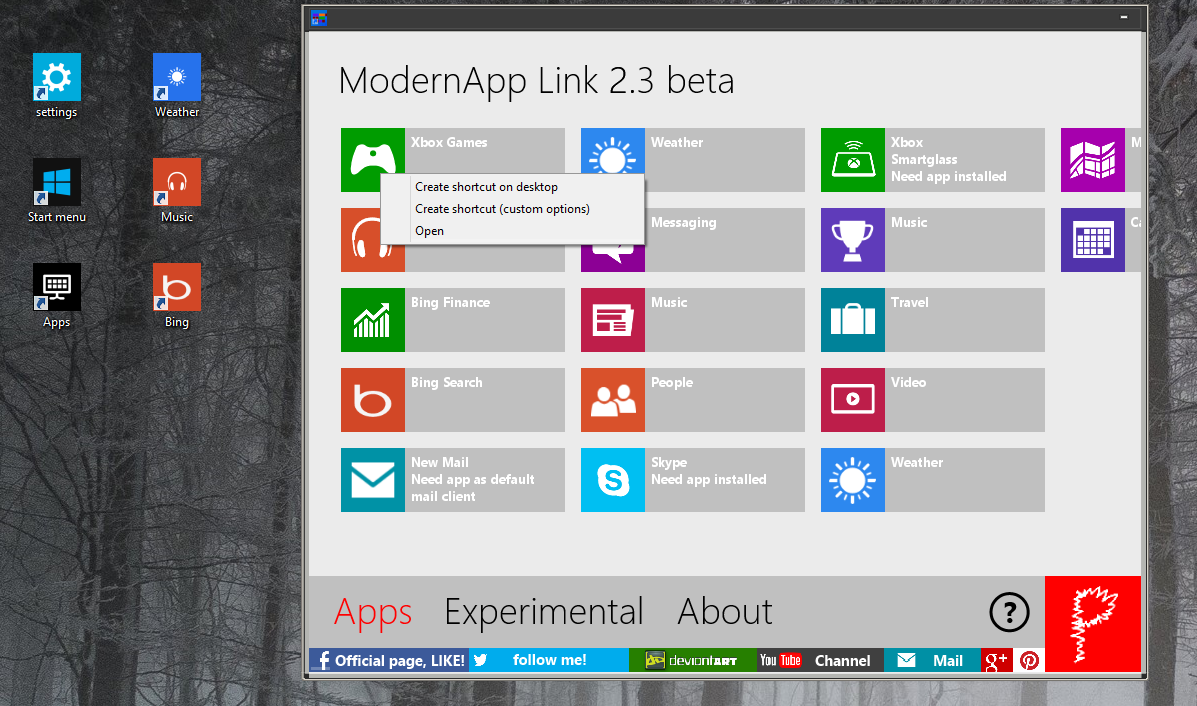Open the YouTube Channel link
1197x706 pixels.
coord(820,660)
